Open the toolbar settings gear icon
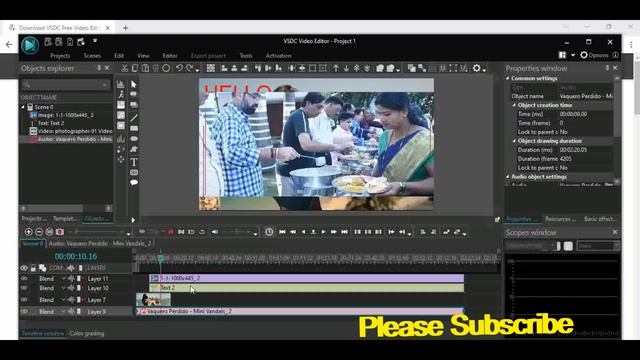This screenshot has height=360, width=640. point(476,68)
